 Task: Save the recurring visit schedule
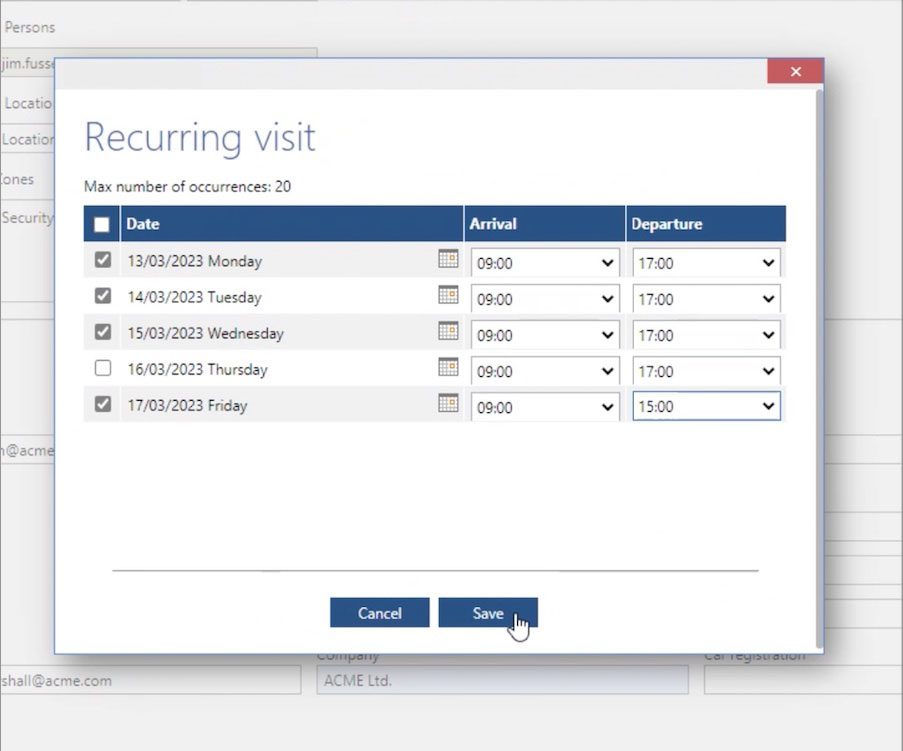coord(488,612)
